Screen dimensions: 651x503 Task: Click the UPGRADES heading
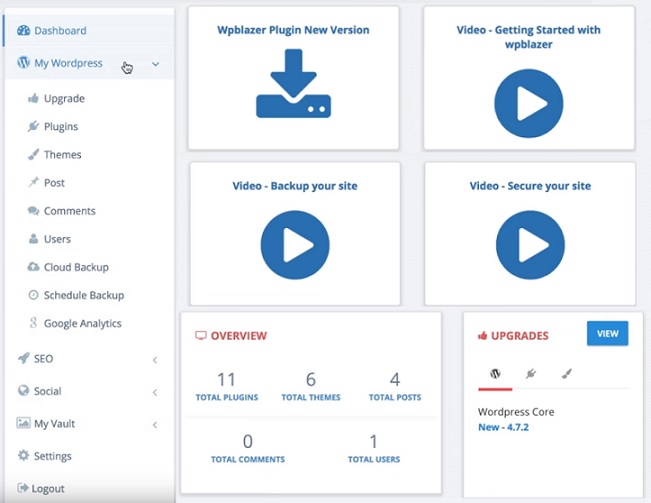[520, 335]
